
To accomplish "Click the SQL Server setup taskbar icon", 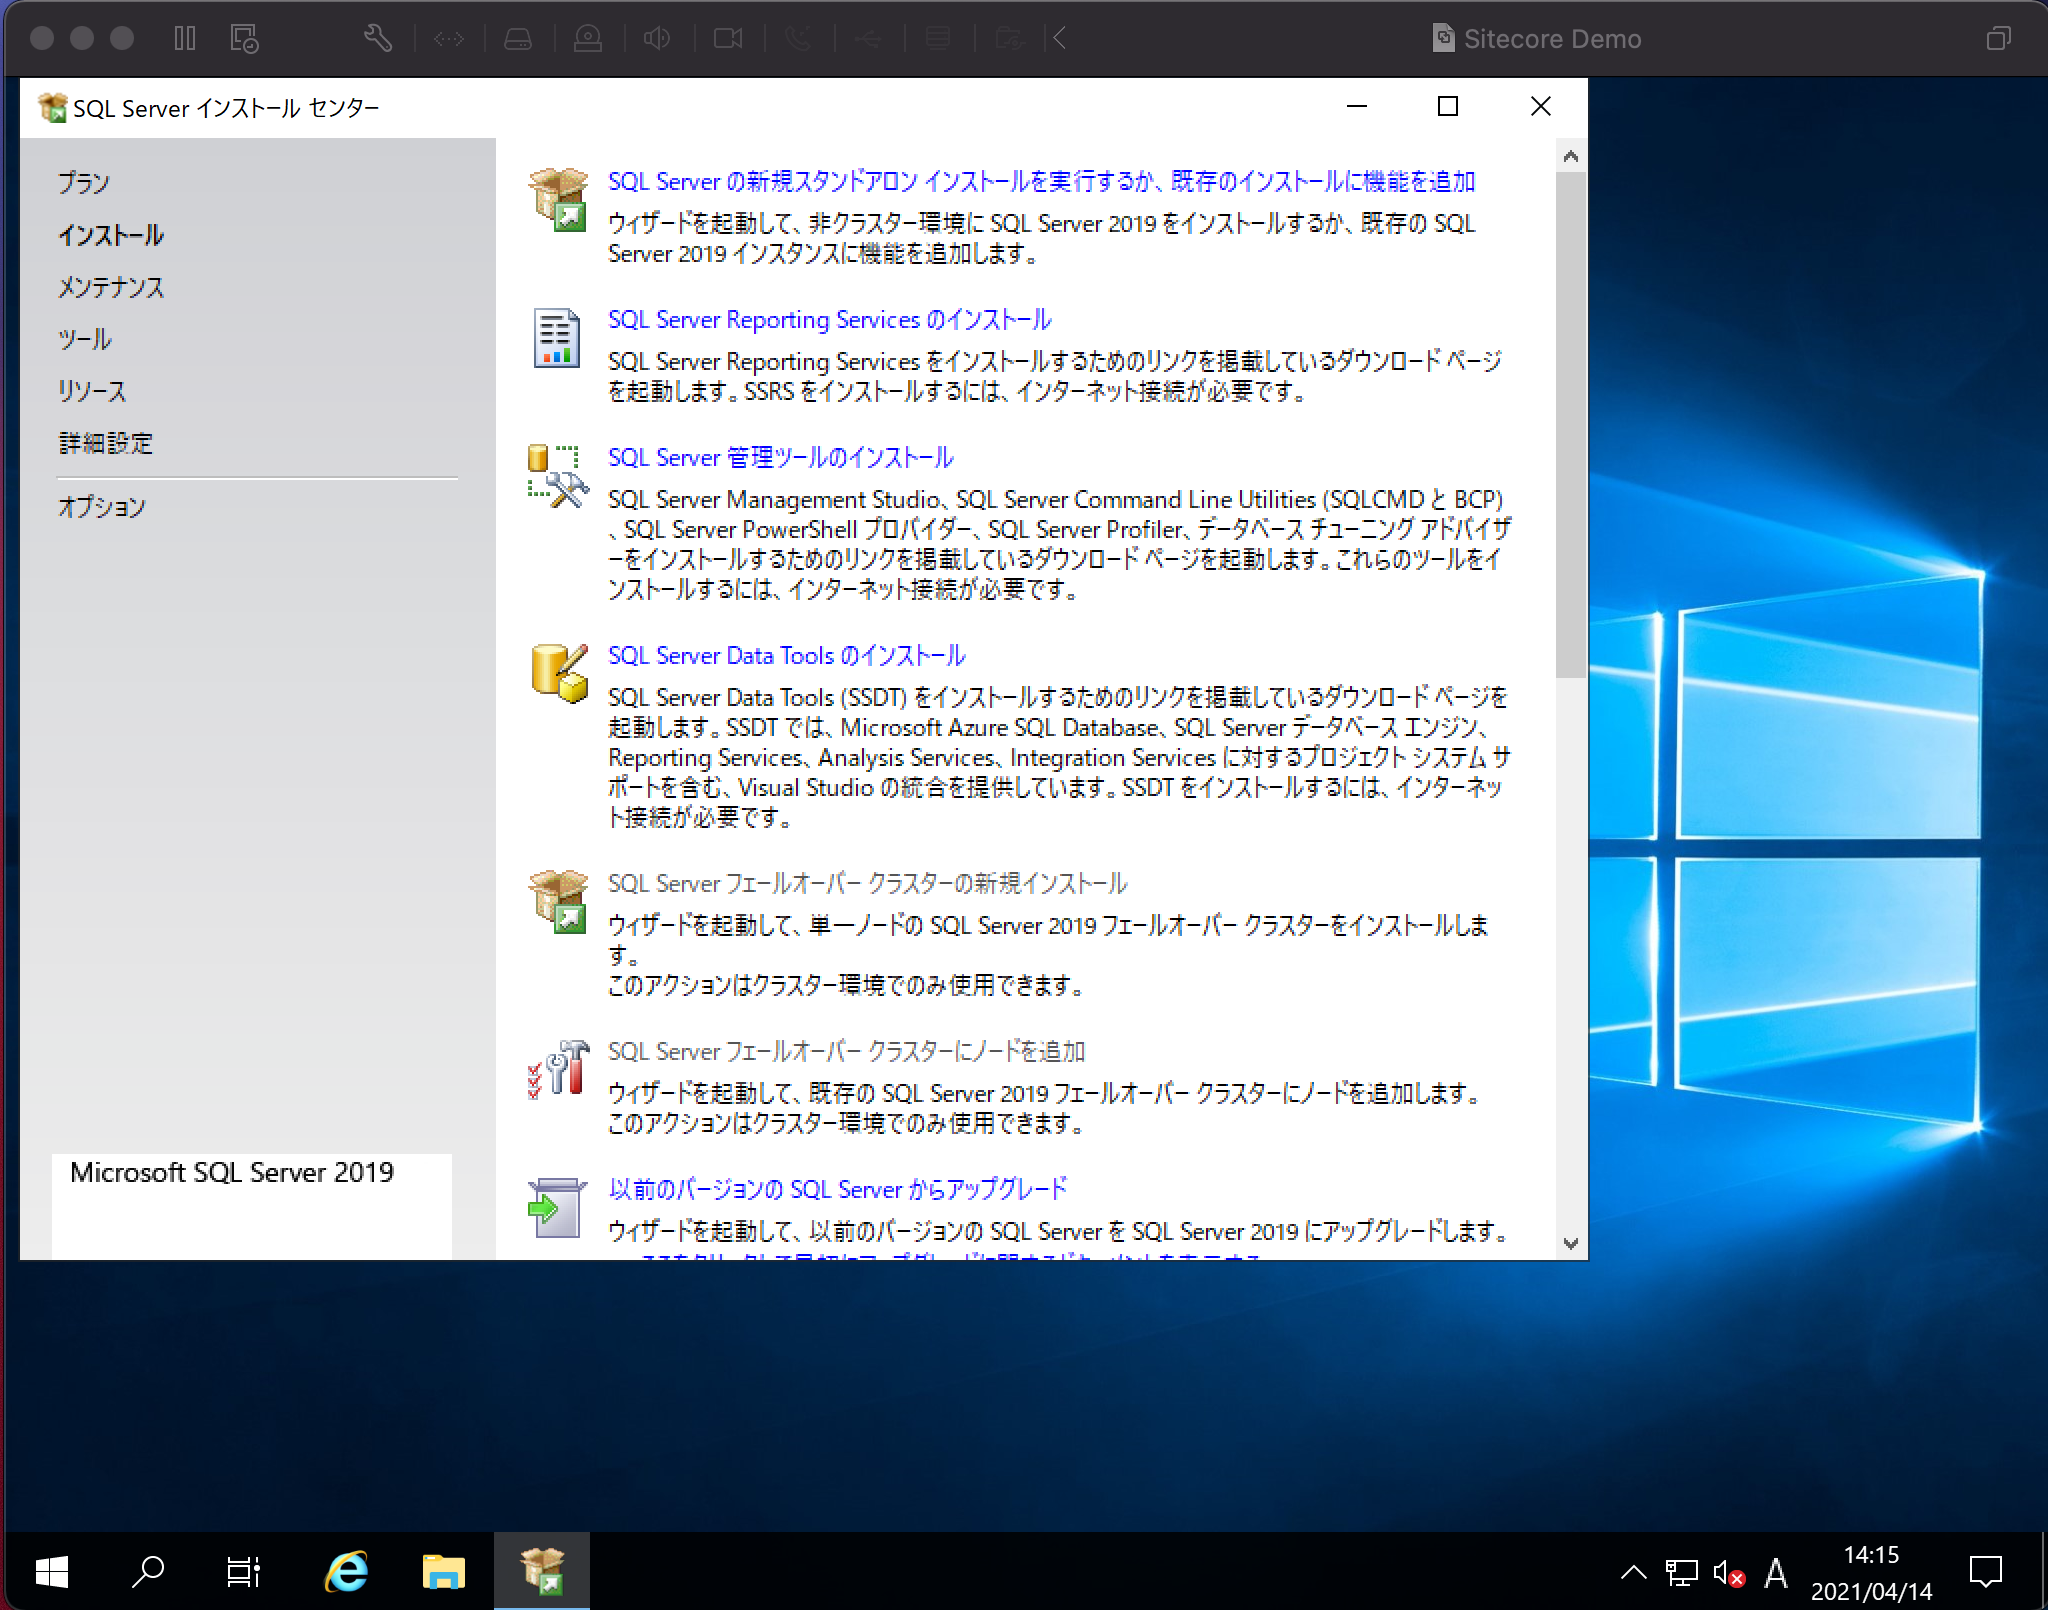I will 542,1571.
